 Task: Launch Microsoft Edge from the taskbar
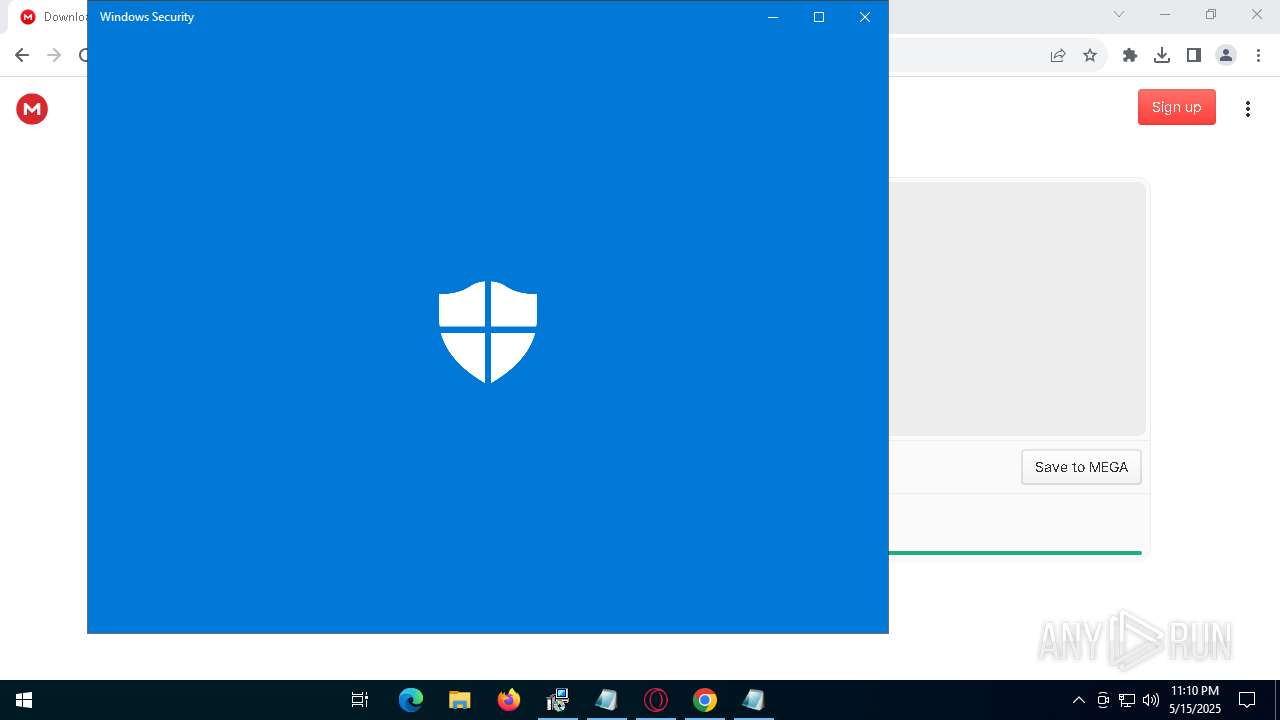click(x=411, y=700)
